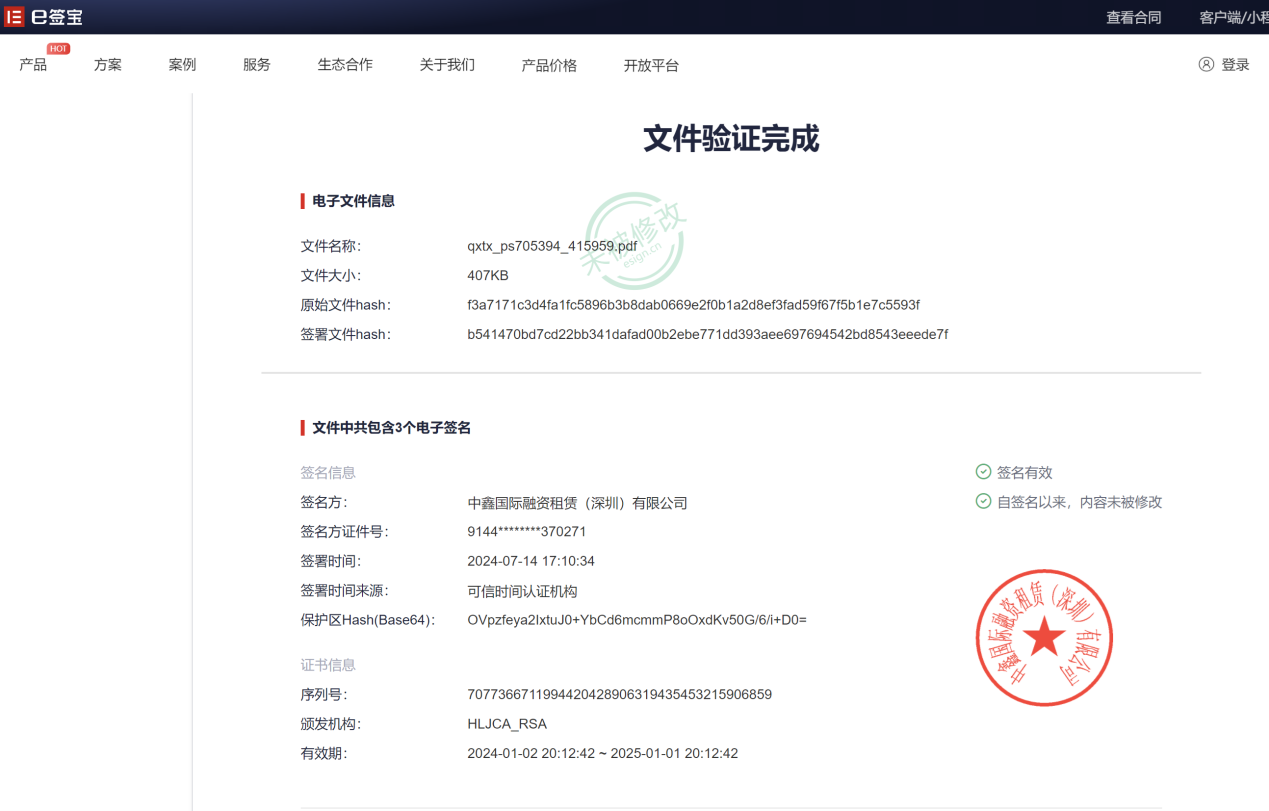This screenshot has width=1269, height=811.
Task: Open the 方案 navigation menu
Action: coord(108,65)
